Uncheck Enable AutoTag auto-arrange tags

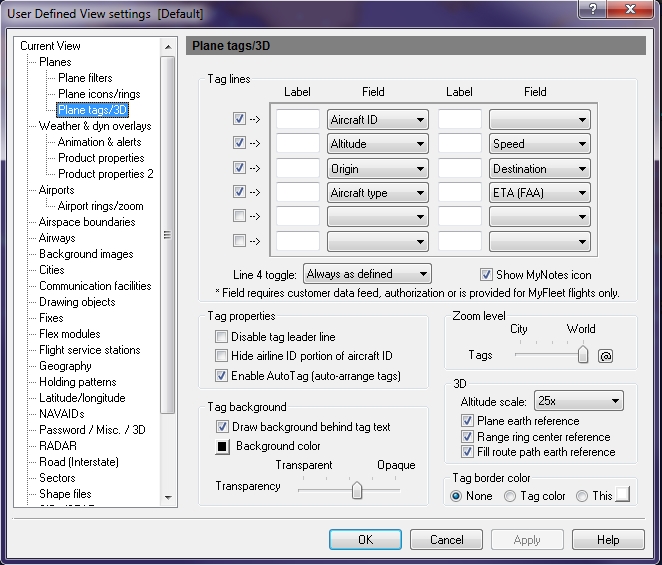click(x=222, y=376)
